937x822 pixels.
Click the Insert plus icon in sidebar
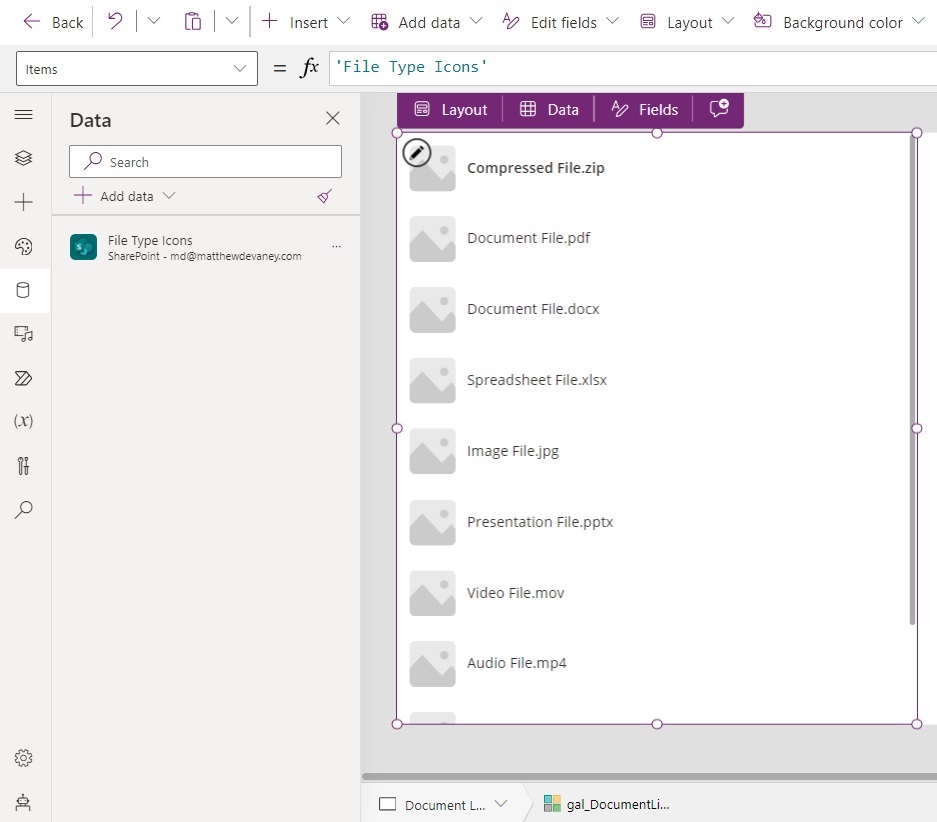(23, 202)
